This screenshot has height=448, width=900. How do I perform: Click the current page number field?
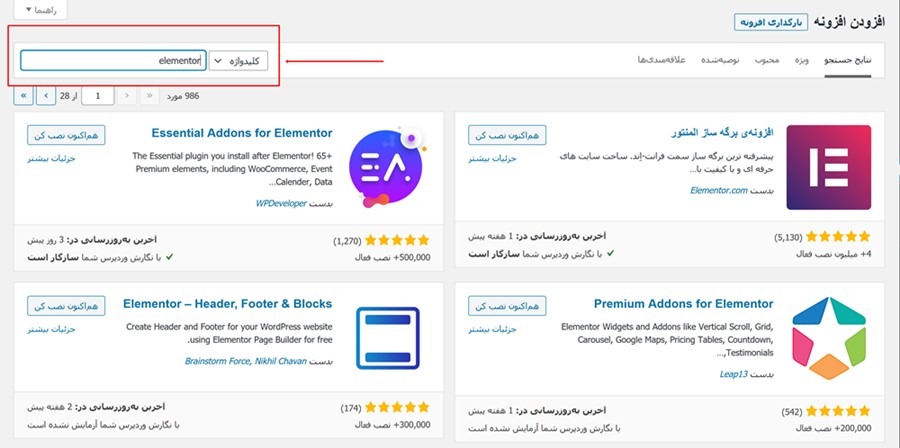[98, 96]
